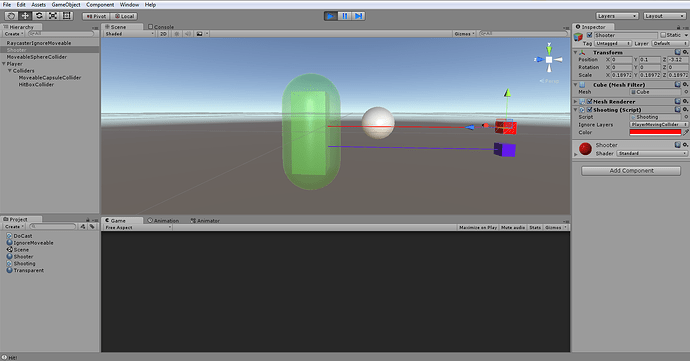This screenshot has width=690, height=361.
Task: Select the Hand tool in toolbar
Action: pyautogui.click(x=11, y=16)
